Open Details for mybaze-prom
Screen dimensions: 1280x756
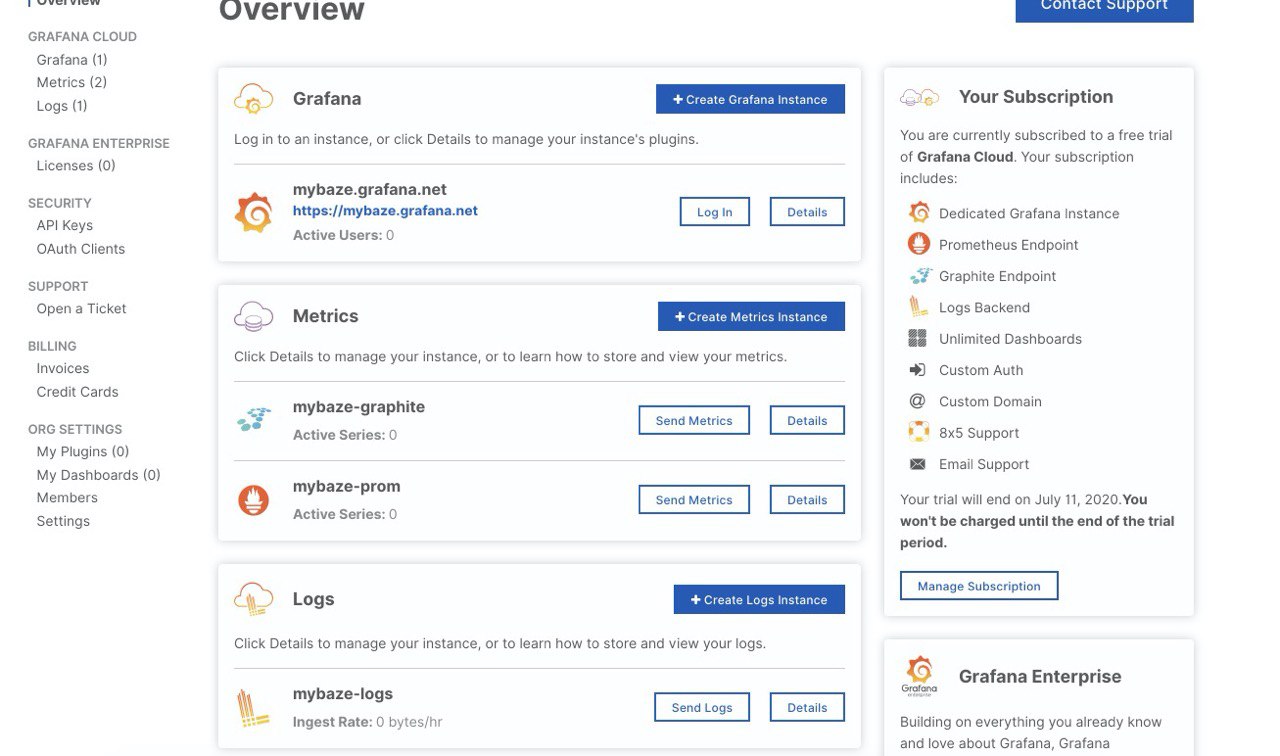click(807, 499)
